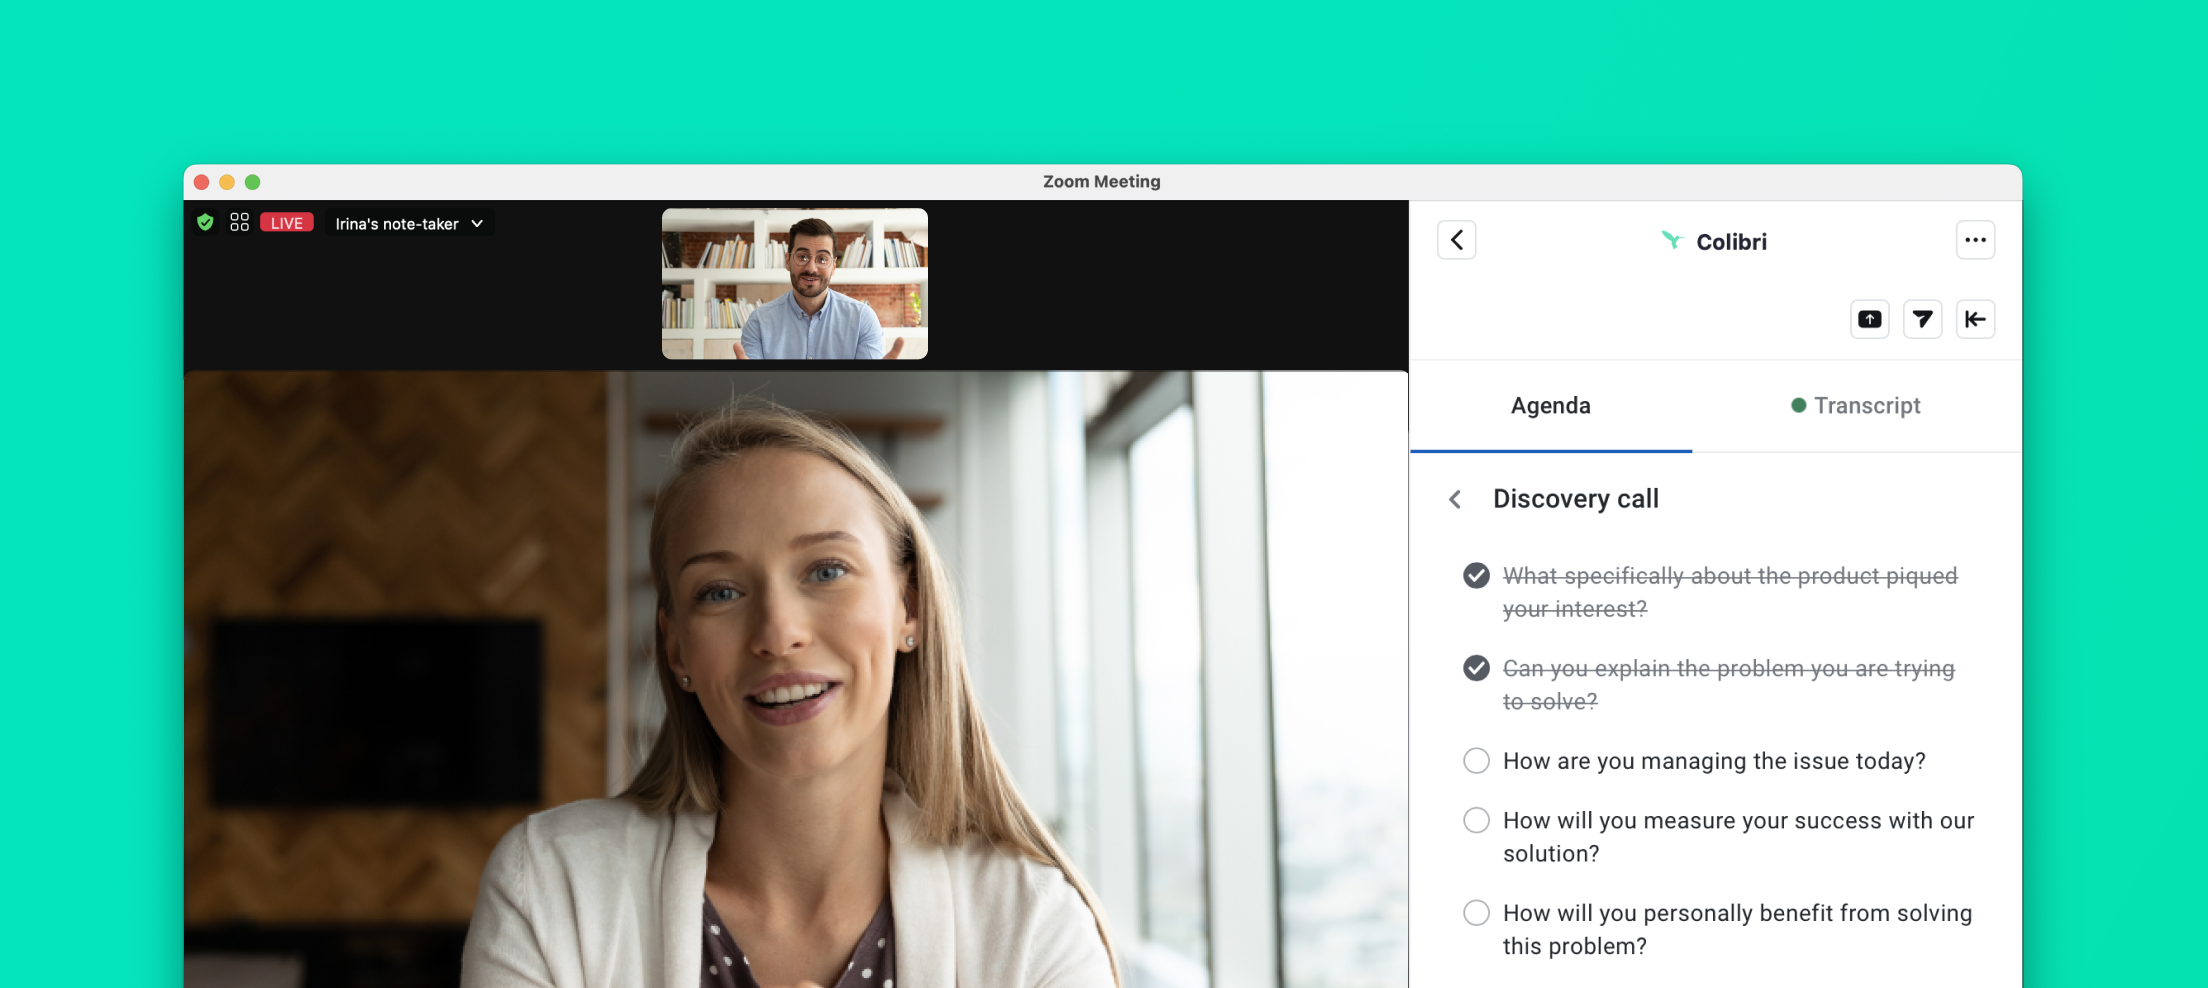Select the male participant video thumbnail
Image resolution: width=2208 pixels, height=988 pixels.
pos(795,284)
